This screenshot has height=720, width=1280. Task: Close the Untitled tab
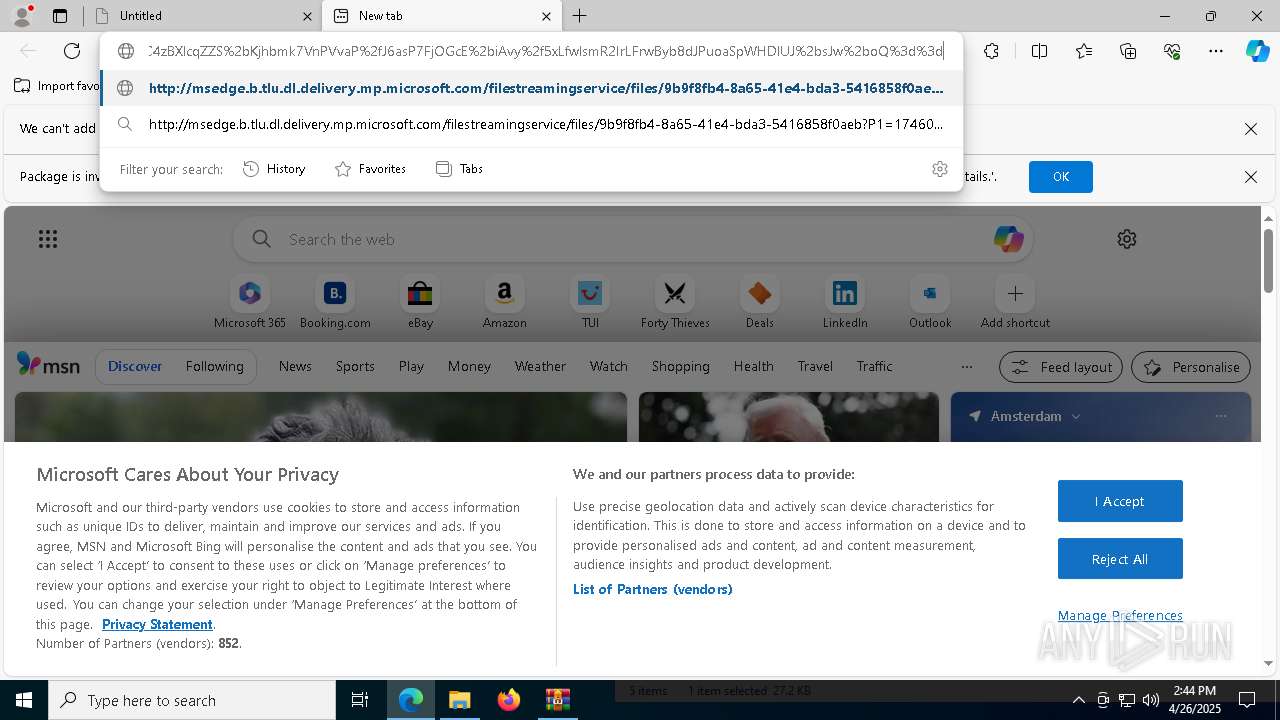(306, 16)
